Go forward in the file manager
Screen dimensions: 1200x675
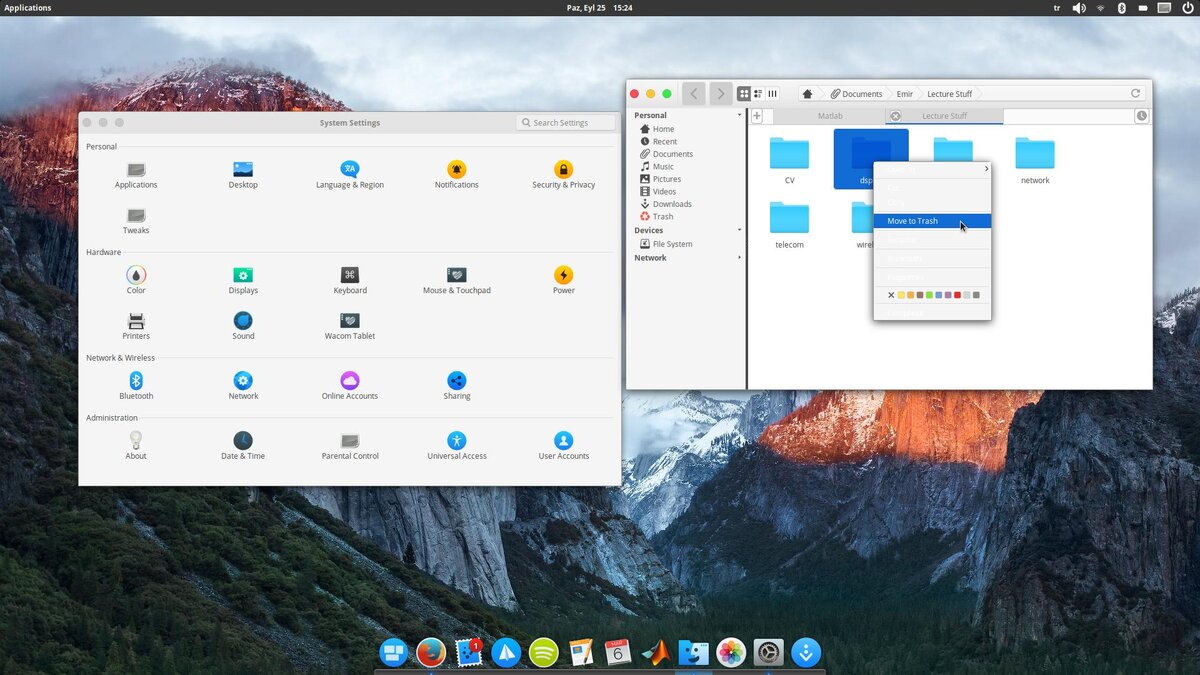[x=720, y=94]
